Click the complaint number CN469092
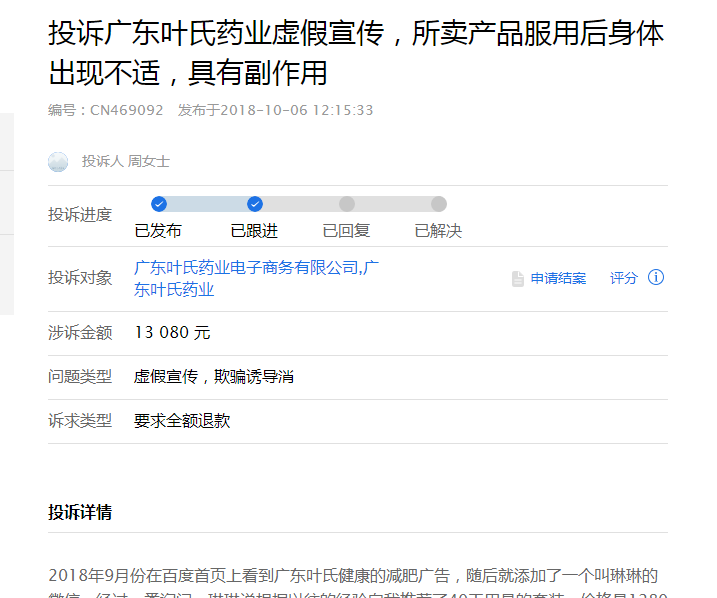 coord(127,111)
